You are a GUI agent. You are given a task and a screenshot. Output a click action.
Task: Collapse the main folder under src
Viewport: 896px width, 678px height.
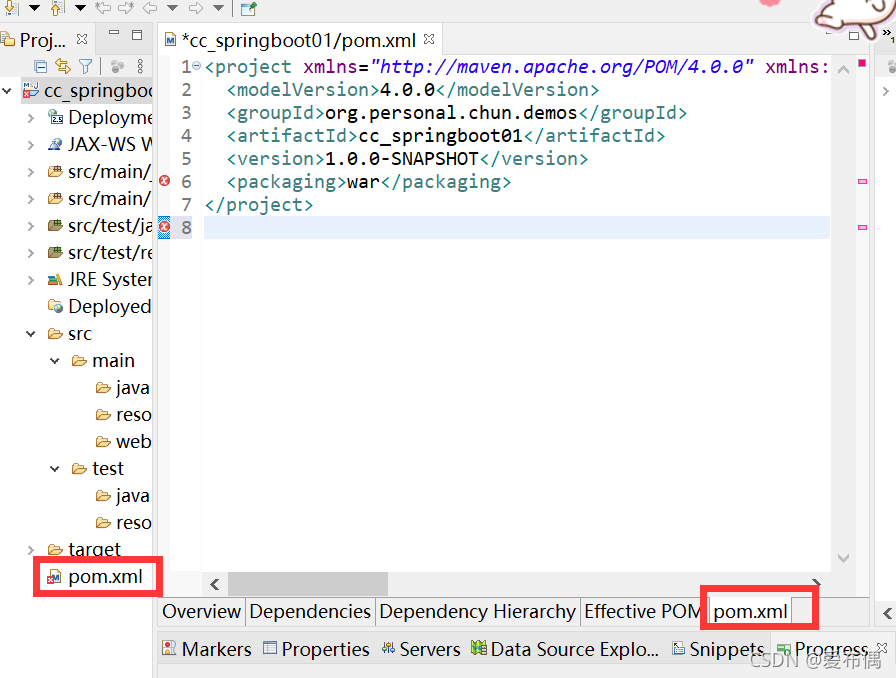pyautogui.click(x=53, y=360)
